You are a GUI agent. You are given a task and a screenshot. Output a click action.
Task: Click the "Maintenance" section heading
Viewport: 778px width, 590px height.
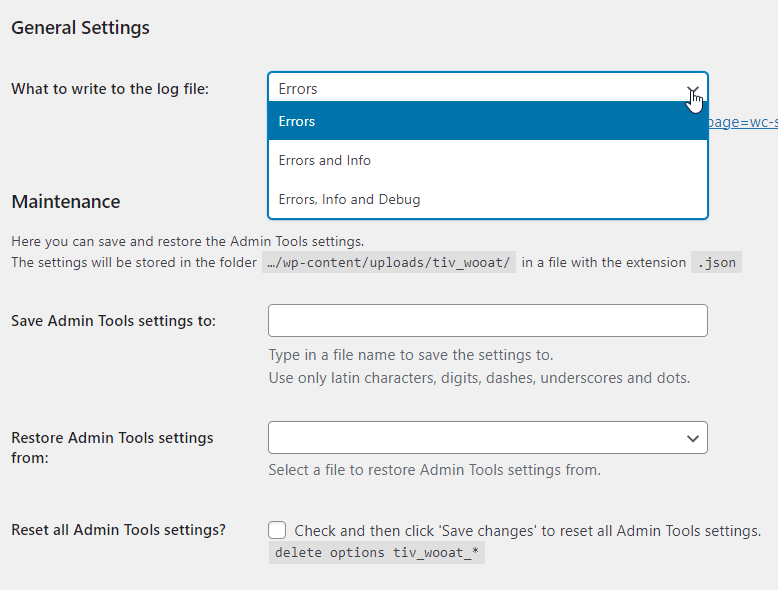click(65, 202)
